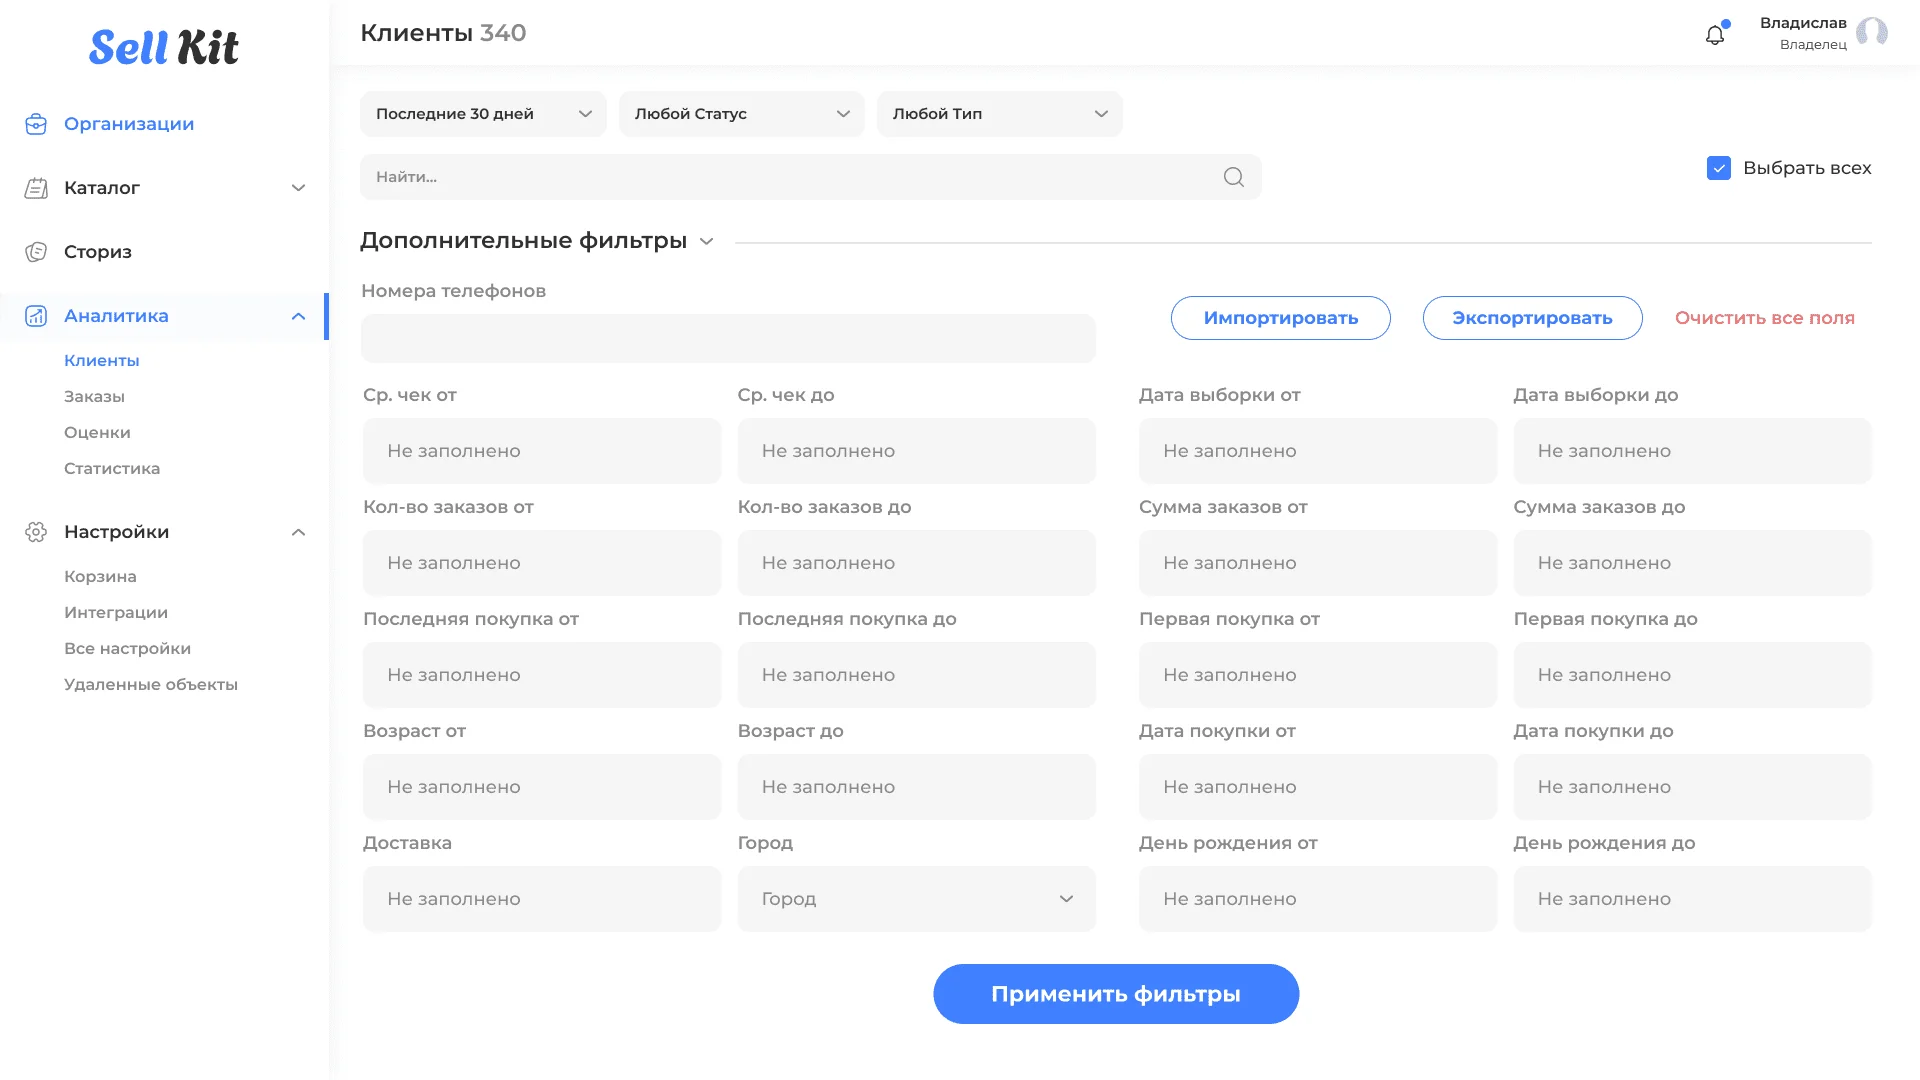This screenshot has width=1920, height=1080.
Task: Open the Любой Статус dropdown
Action: point(741,113)
